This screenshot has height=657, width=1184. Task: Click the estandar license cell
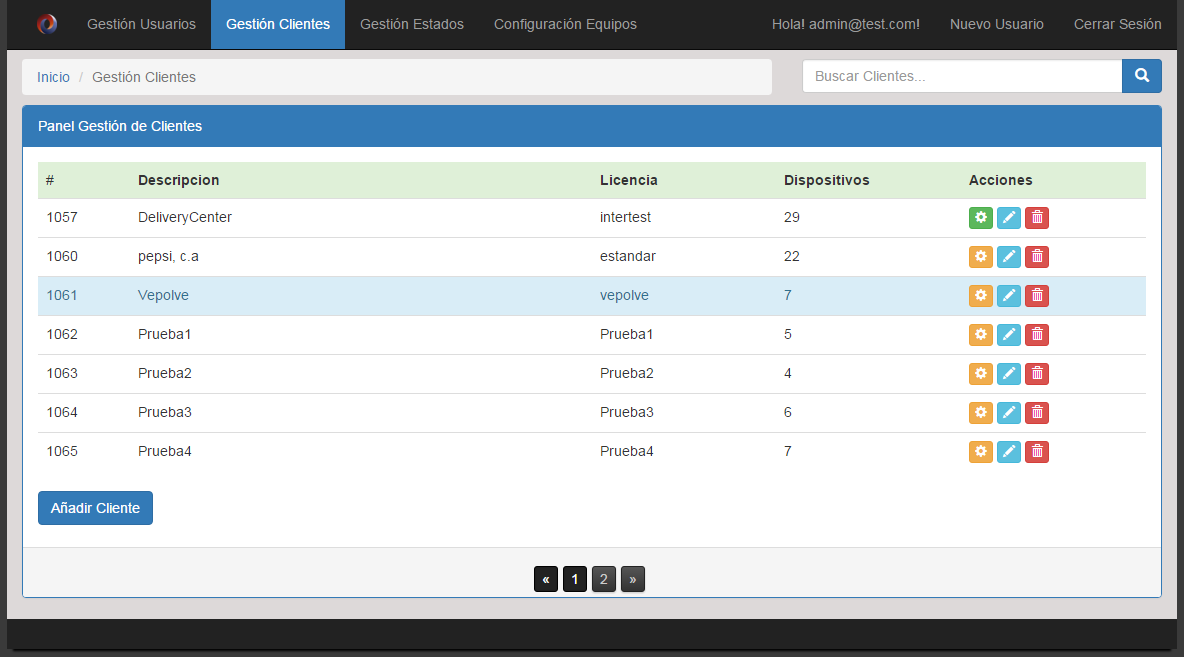[627, 257]
